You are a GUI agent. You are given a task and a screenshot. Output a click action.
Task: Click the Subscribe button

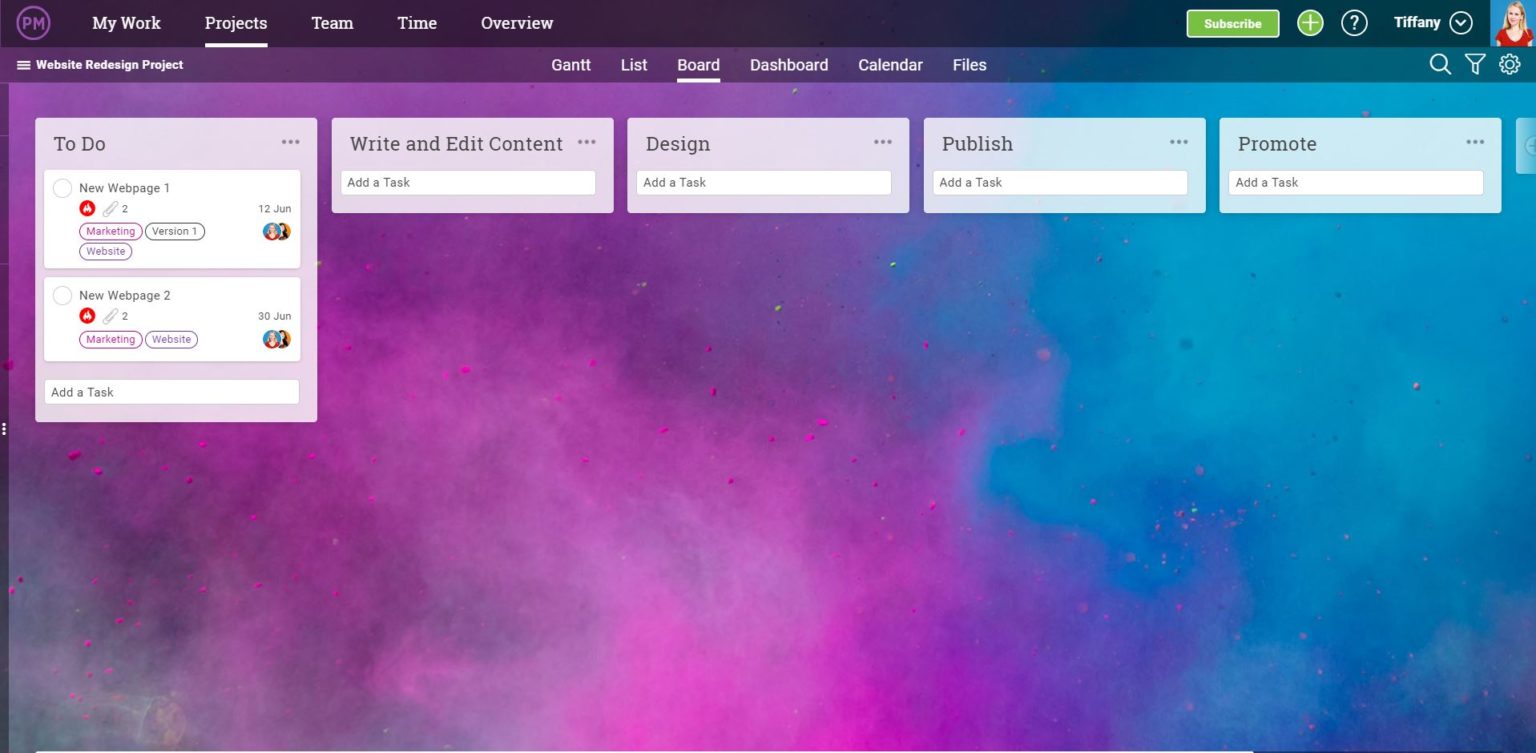click(x=1232, y=23)
